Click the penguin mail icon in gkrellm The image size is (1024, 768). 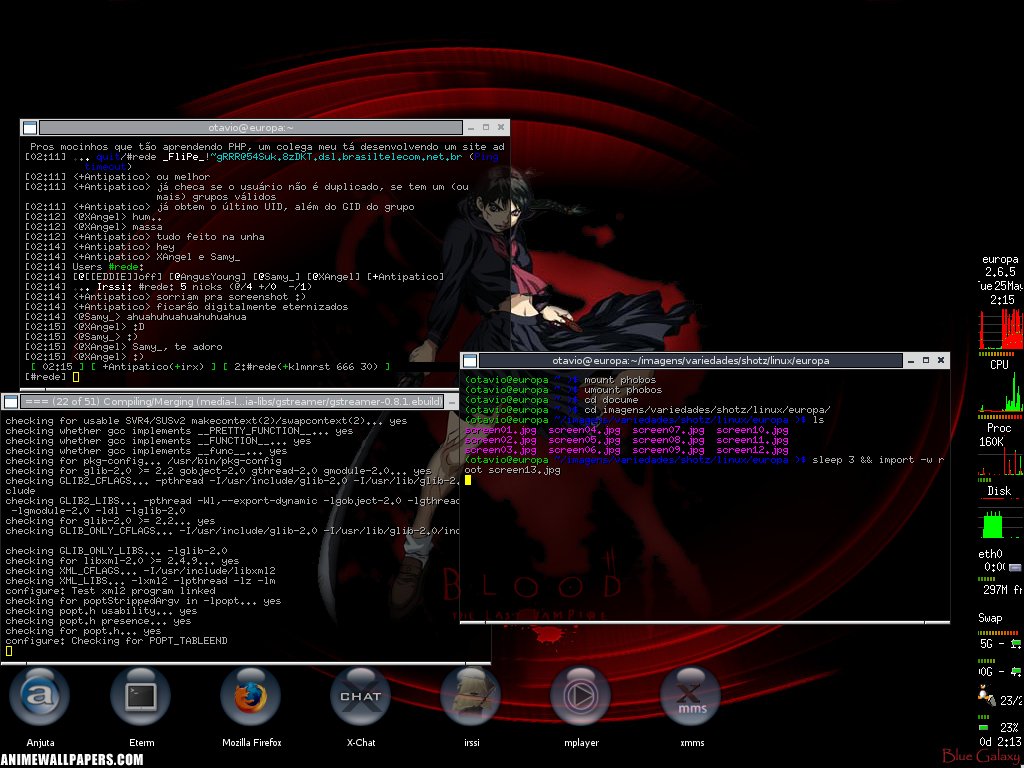(986, 696)
